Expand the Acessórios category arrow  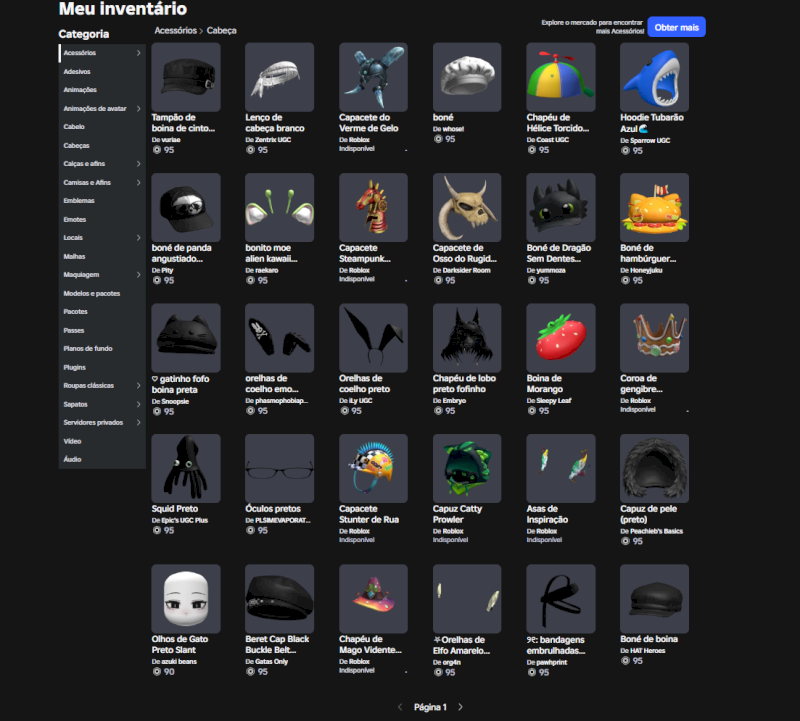pos(138,53)
